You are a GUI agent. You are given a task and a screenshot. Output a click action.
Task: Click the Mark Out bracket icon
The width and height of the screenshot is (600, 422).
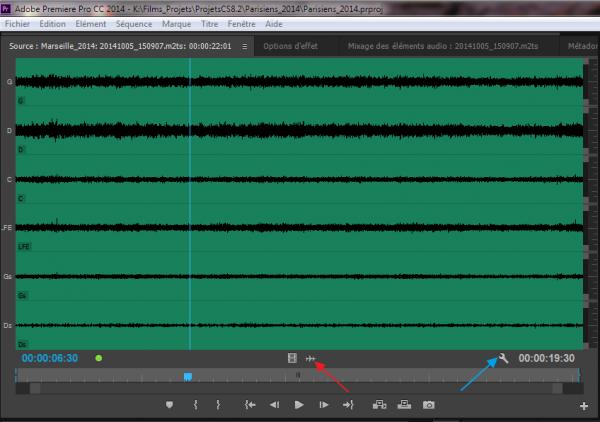pos(220,405)
